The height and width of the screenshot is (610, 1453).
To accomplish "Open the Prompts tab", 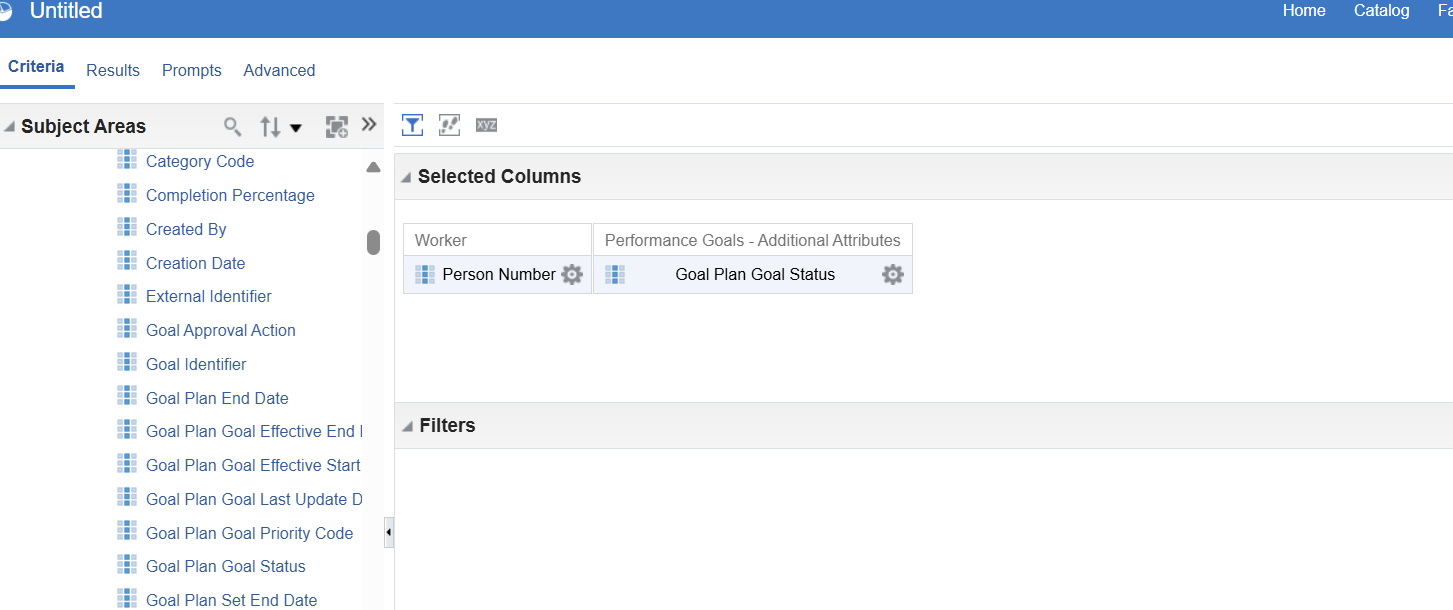I will coord(192,70).
